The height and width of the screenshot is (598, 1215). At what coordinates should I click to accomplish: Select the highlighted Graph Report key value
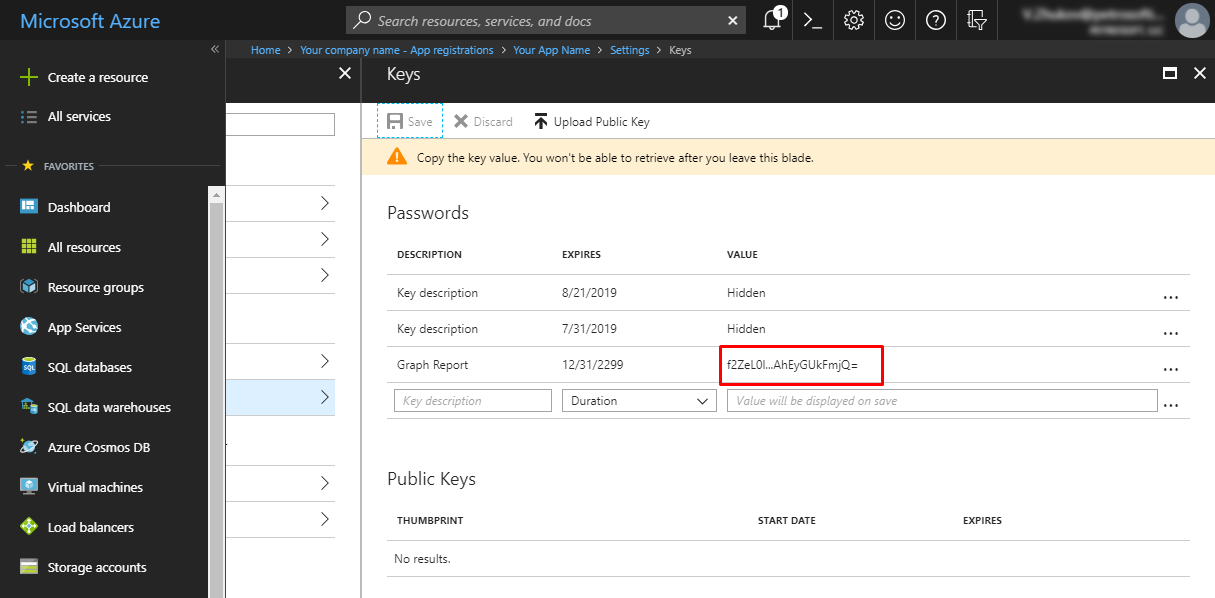[801, 365]
